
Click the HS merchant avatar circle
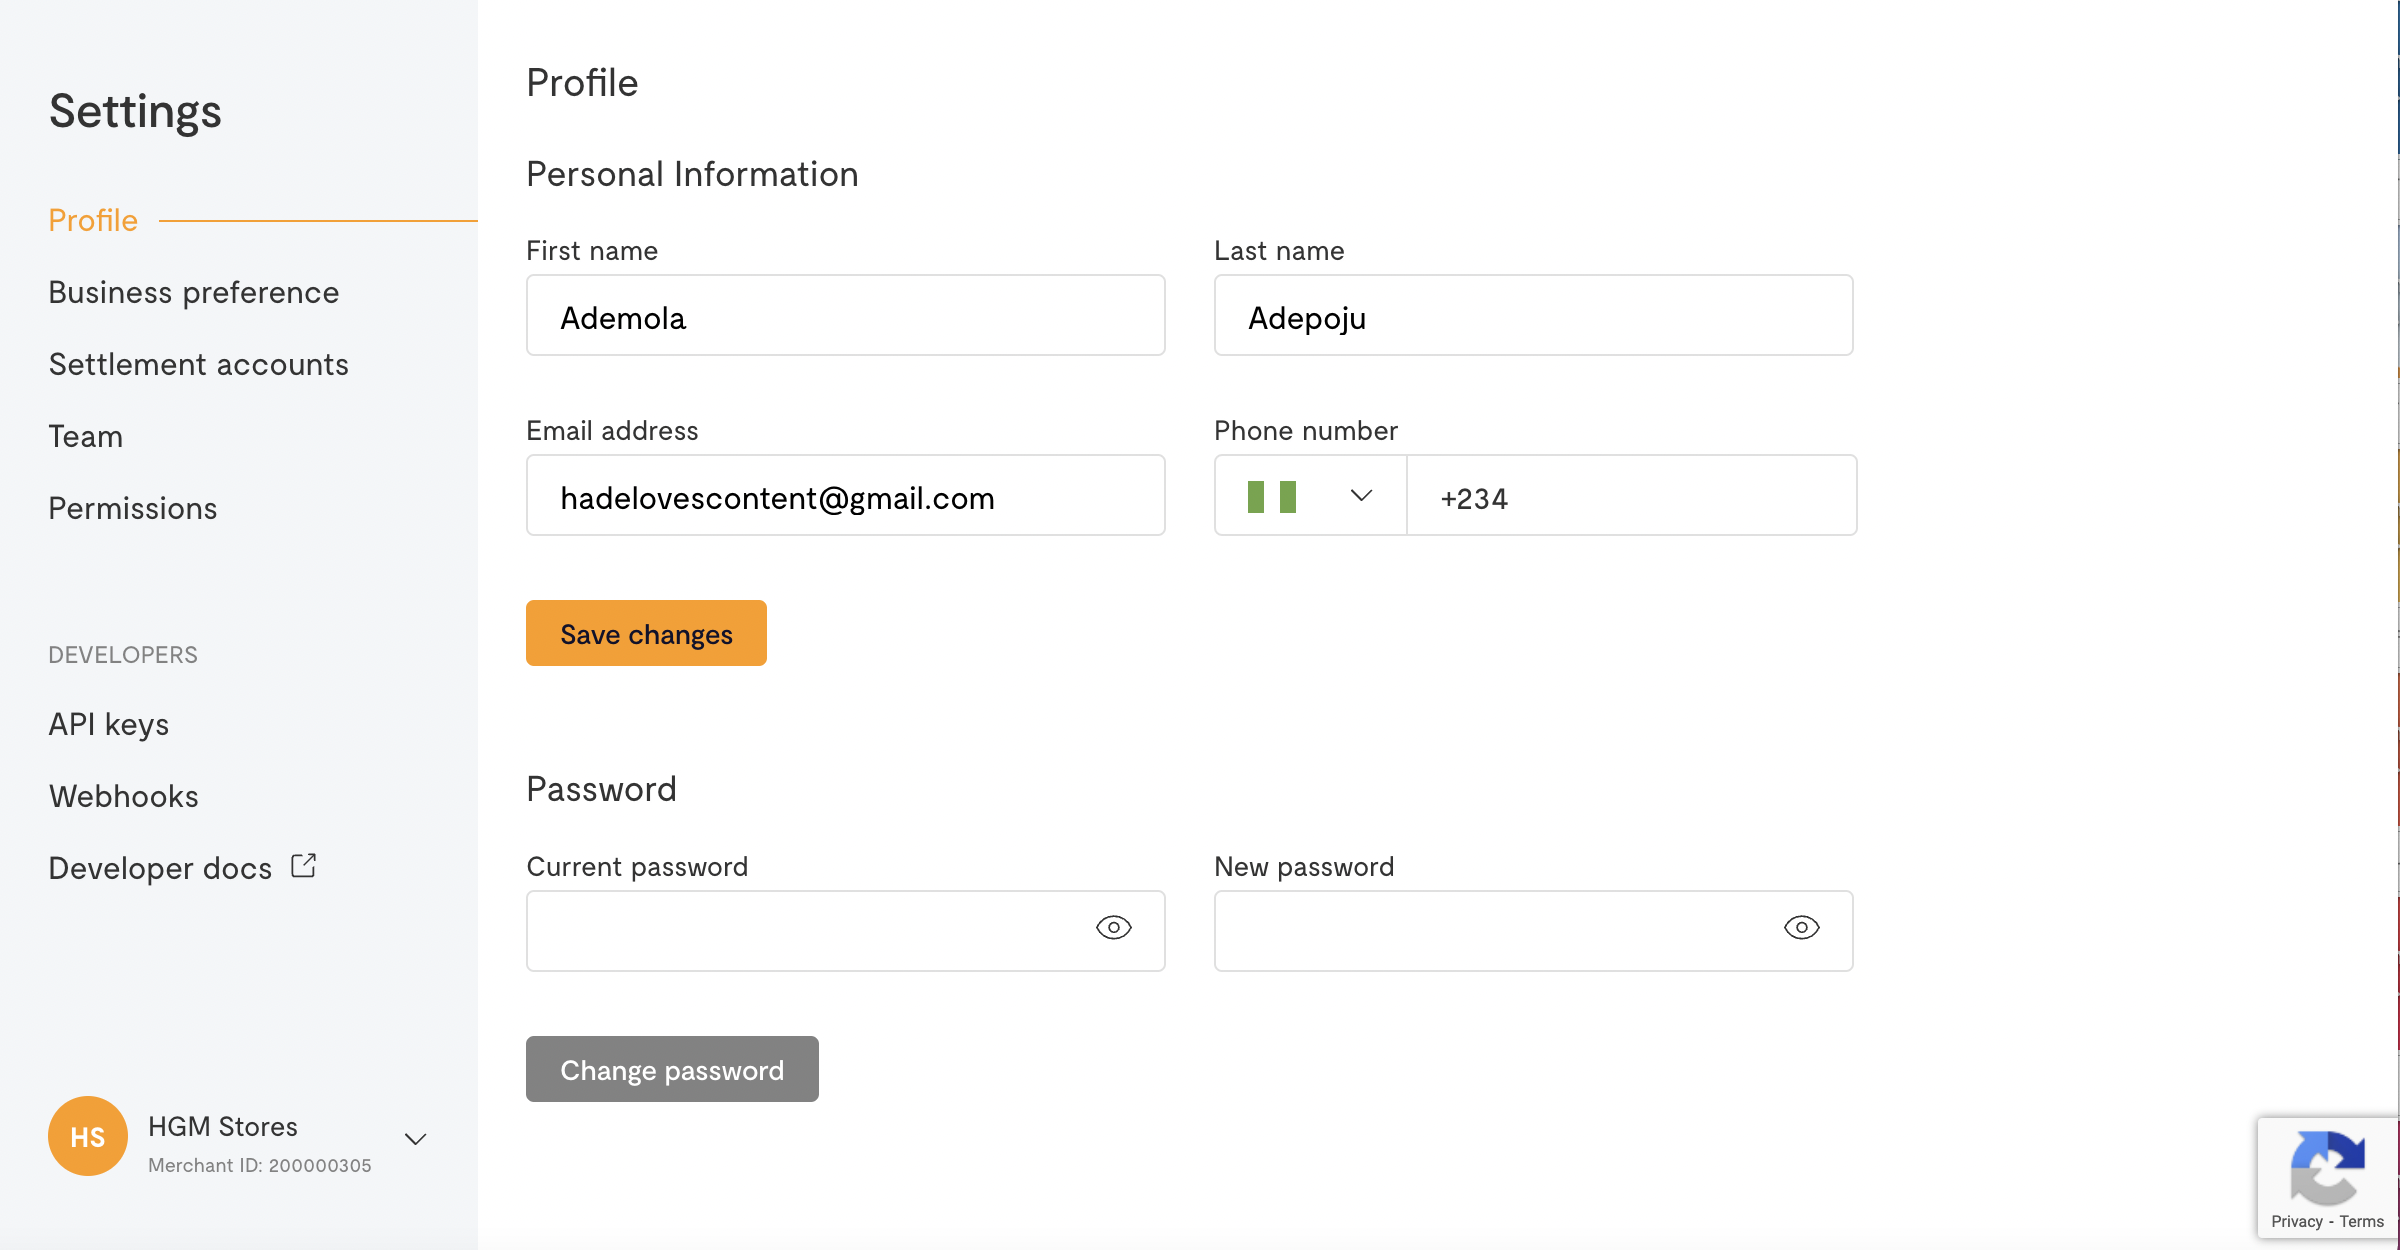(88, 1136)
